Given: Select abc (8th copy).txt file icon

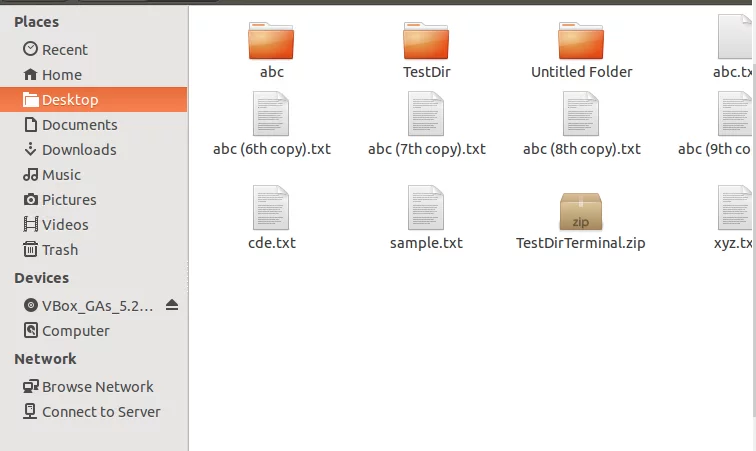Looking at the screenshot, I should (581, 114).
